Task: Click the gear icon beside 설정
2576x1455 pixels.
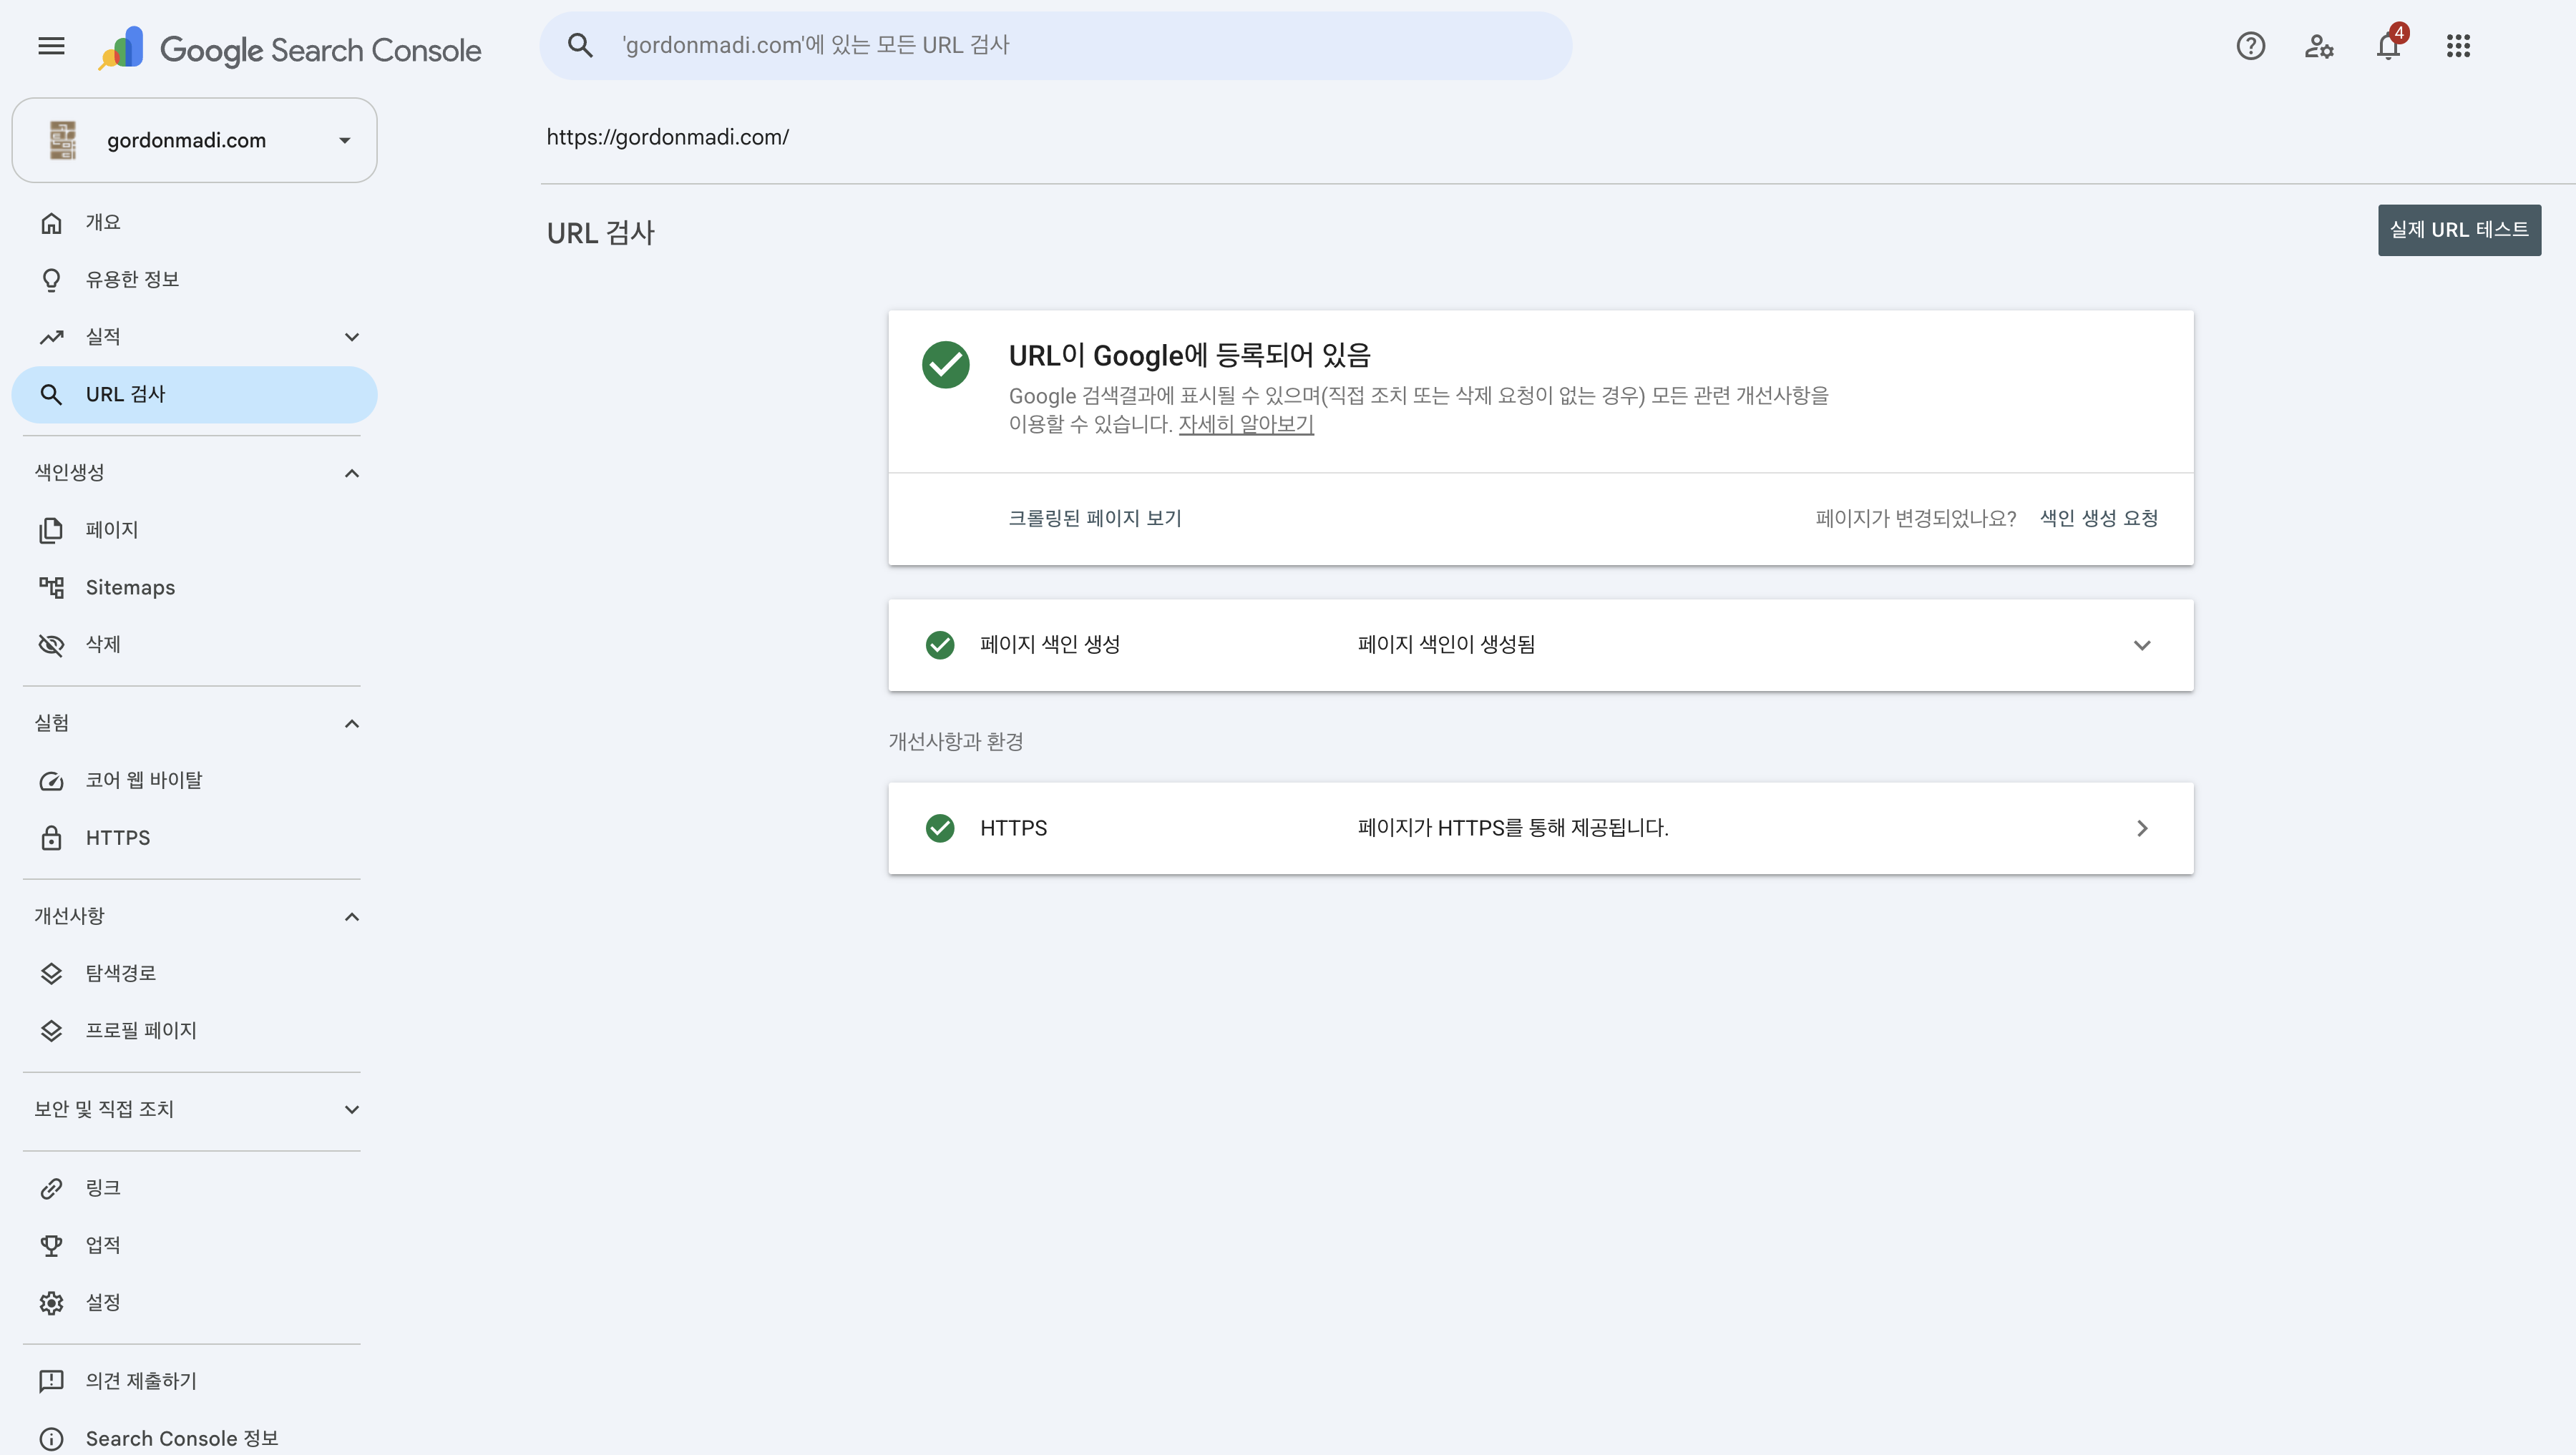Action: (x=51, y=1303)
